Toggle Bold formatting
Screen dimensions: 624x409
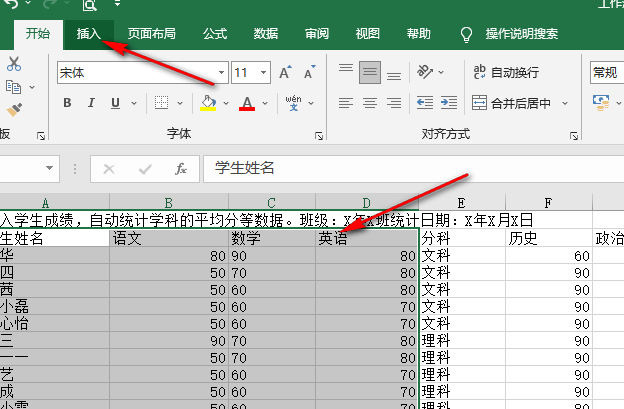coord(67,103)
